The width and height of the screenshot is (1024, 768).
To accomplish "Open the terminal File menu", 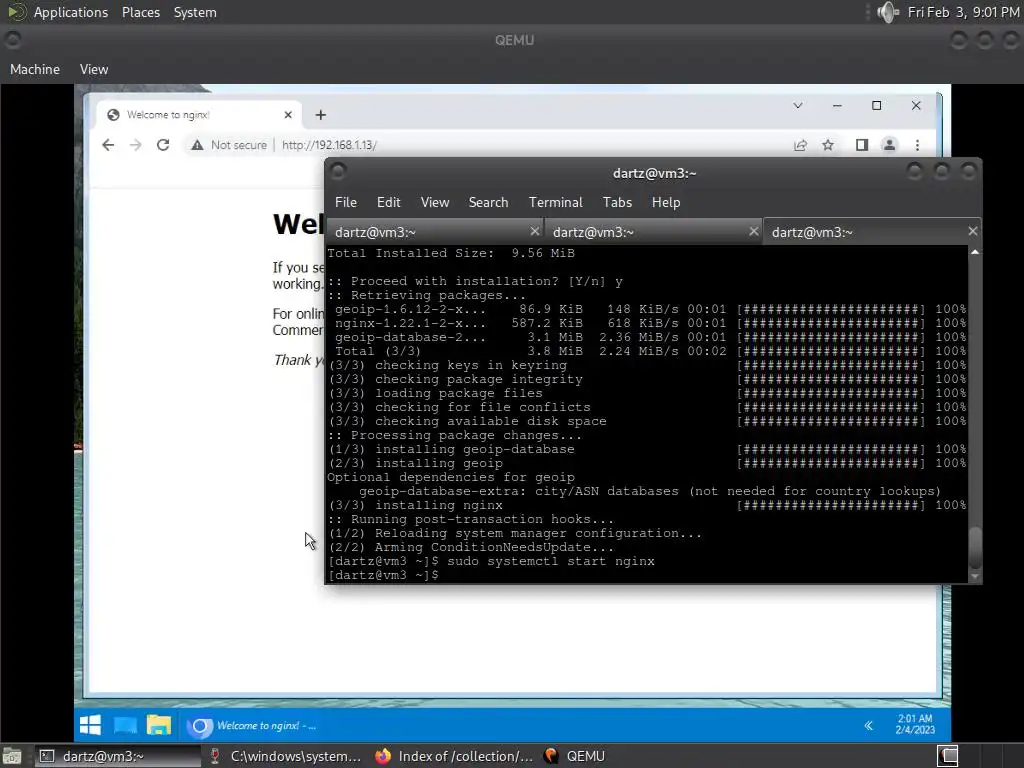I will (345, 202).
